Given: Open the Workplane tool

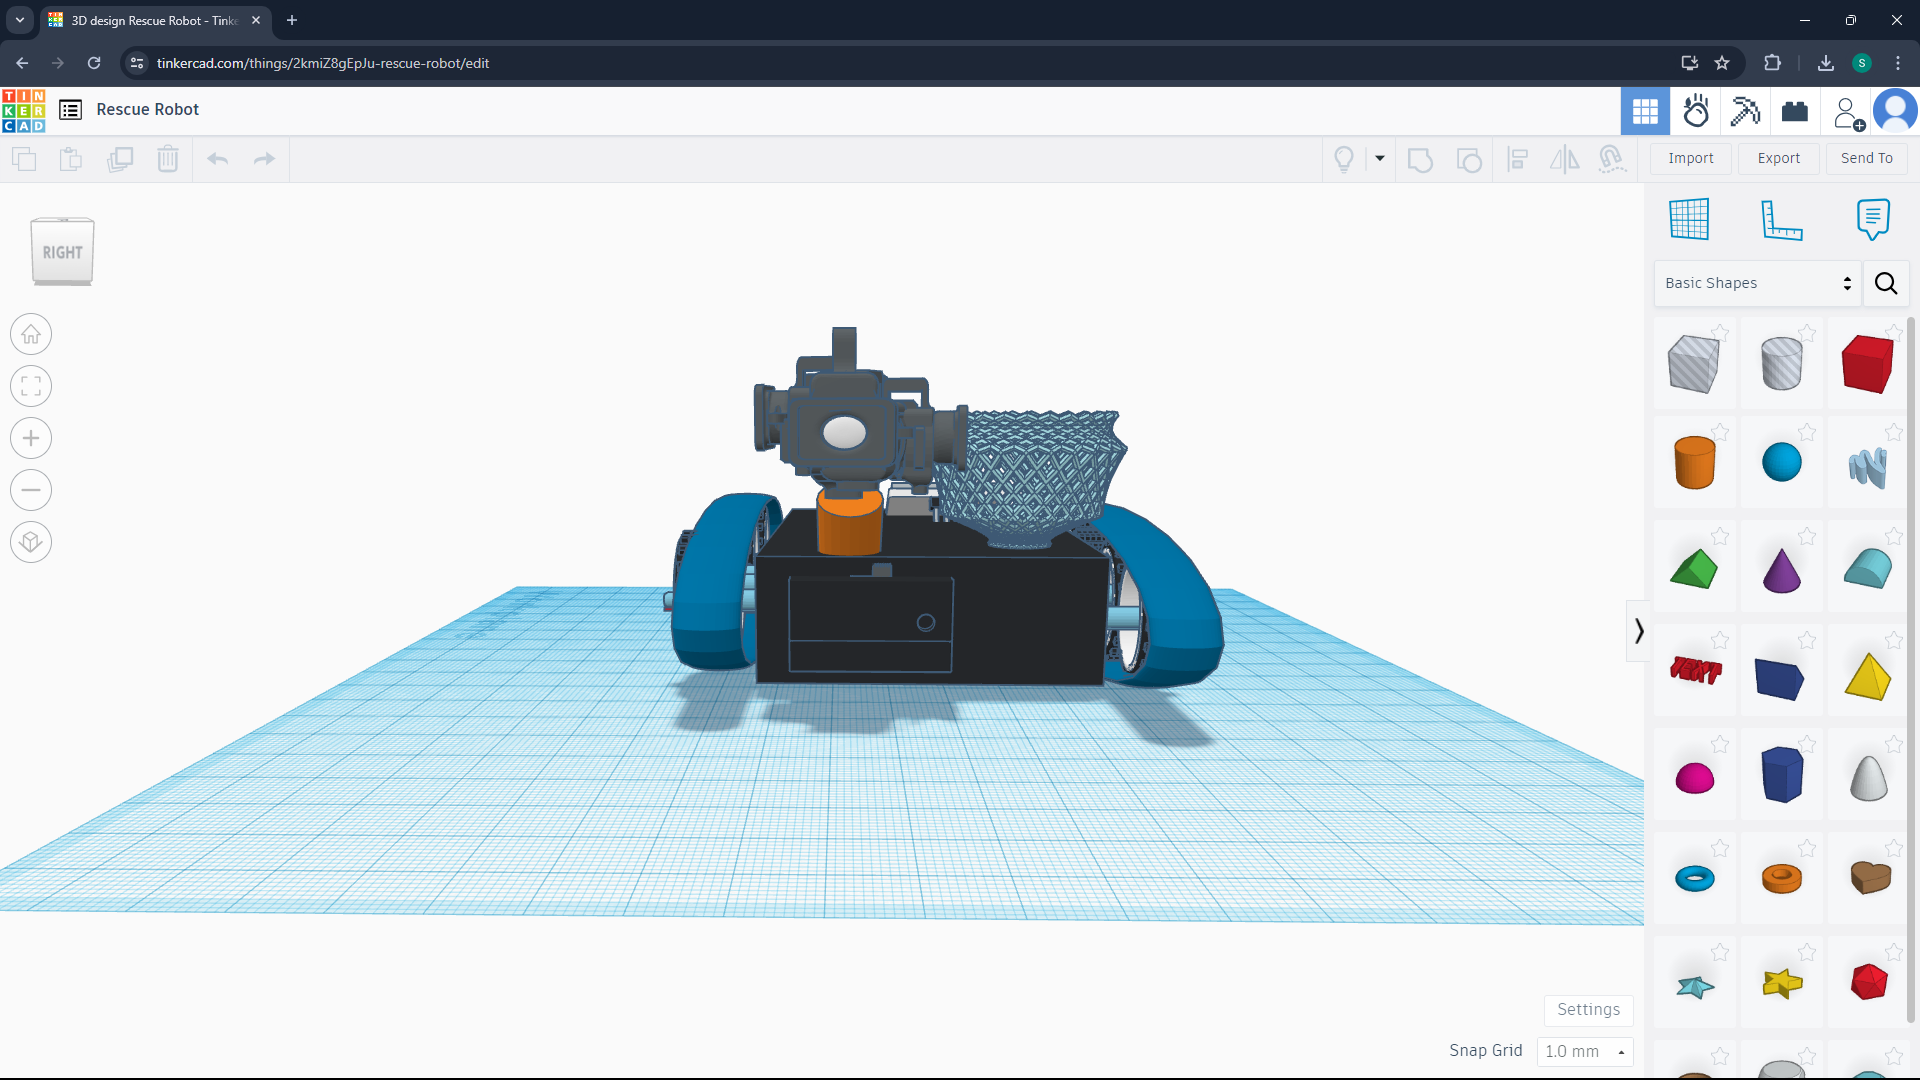Looking at the screenshot, I should [x=1689, y=219].
